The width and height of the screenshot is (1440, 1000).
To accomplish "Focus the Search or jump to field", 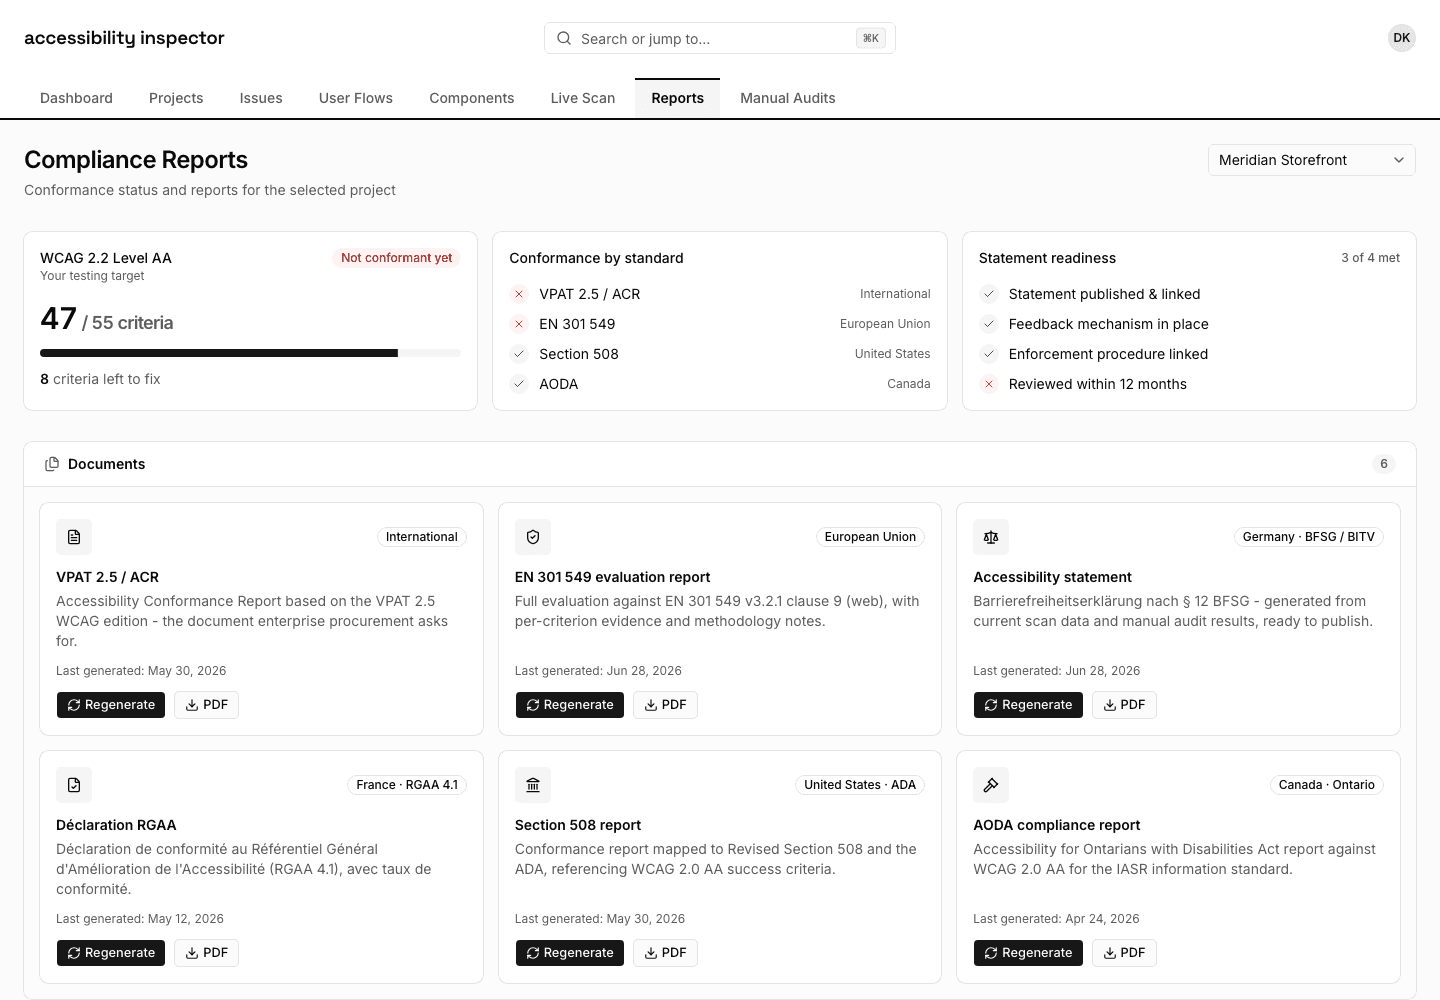I will (x=720, y=38).
